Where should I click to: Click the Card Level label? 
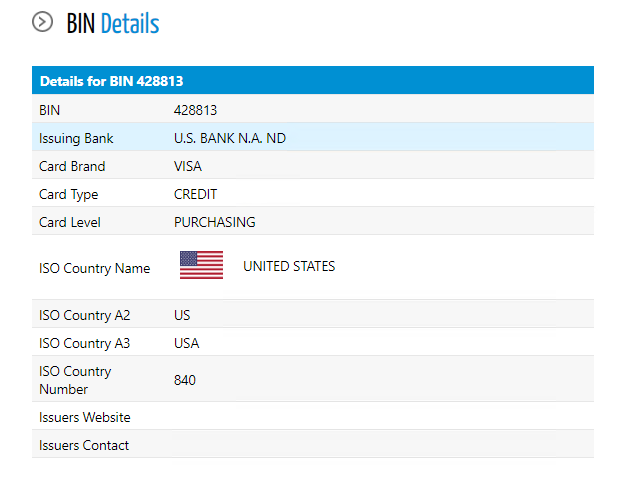click(70, 223)
